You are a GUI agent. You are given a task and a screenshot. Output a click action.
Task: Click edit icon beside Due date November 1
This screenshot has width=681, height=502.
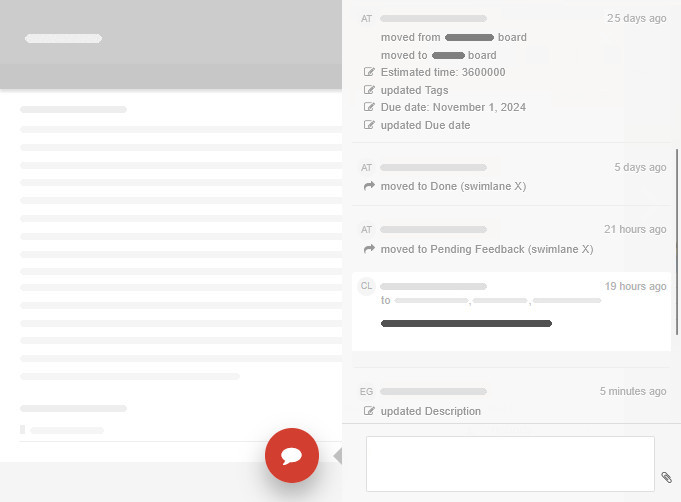point(370,108)
